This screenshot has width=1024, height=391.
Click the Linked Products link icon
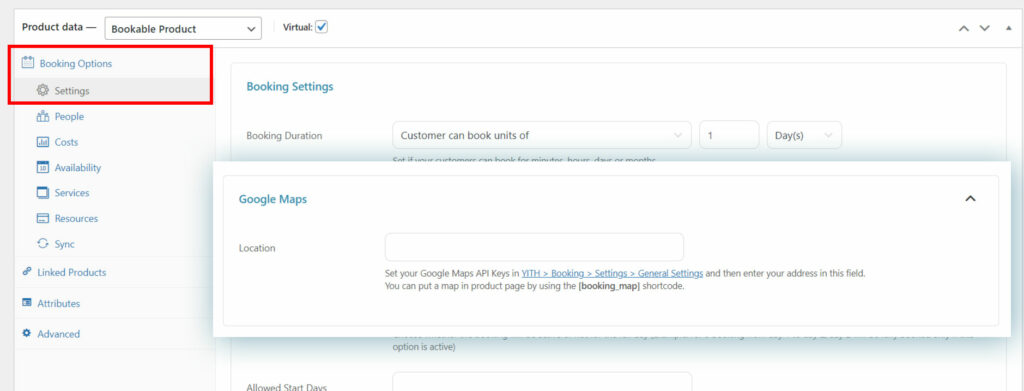(x=27, y=272)
